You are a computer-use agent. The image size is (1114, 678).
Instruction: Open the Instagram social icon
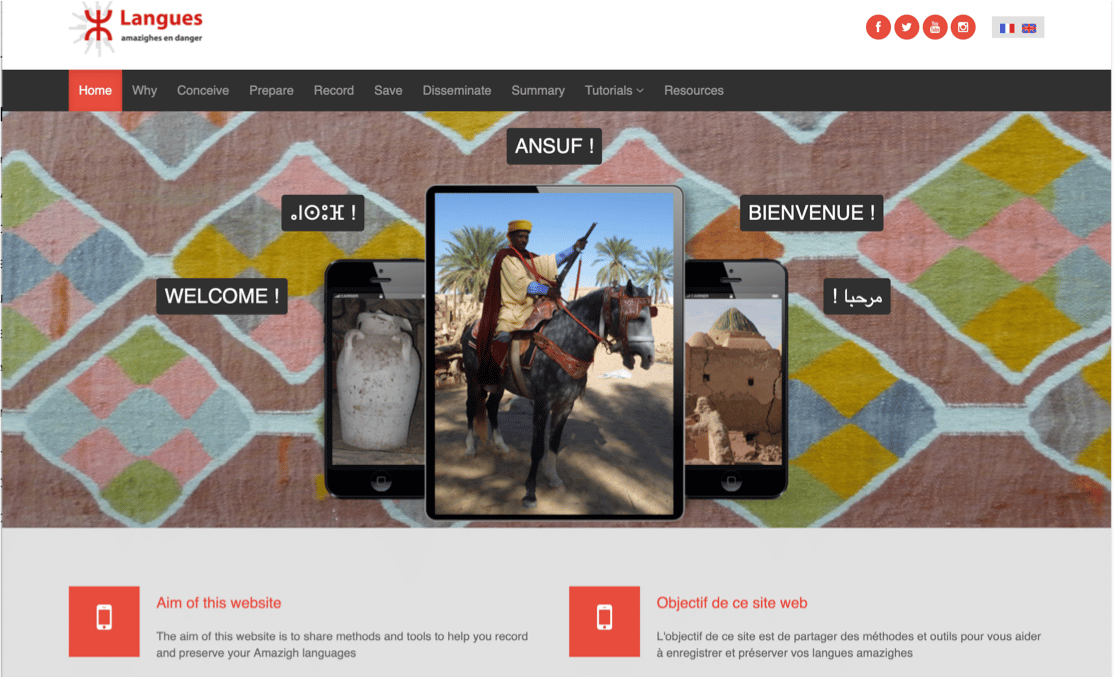963,27
